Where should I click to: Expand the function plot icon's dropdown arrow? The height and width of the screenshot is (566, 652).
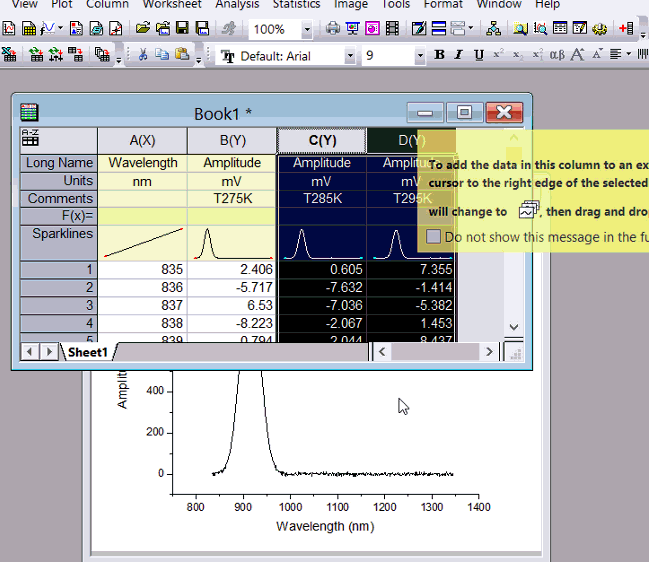[x=61, y=28]
